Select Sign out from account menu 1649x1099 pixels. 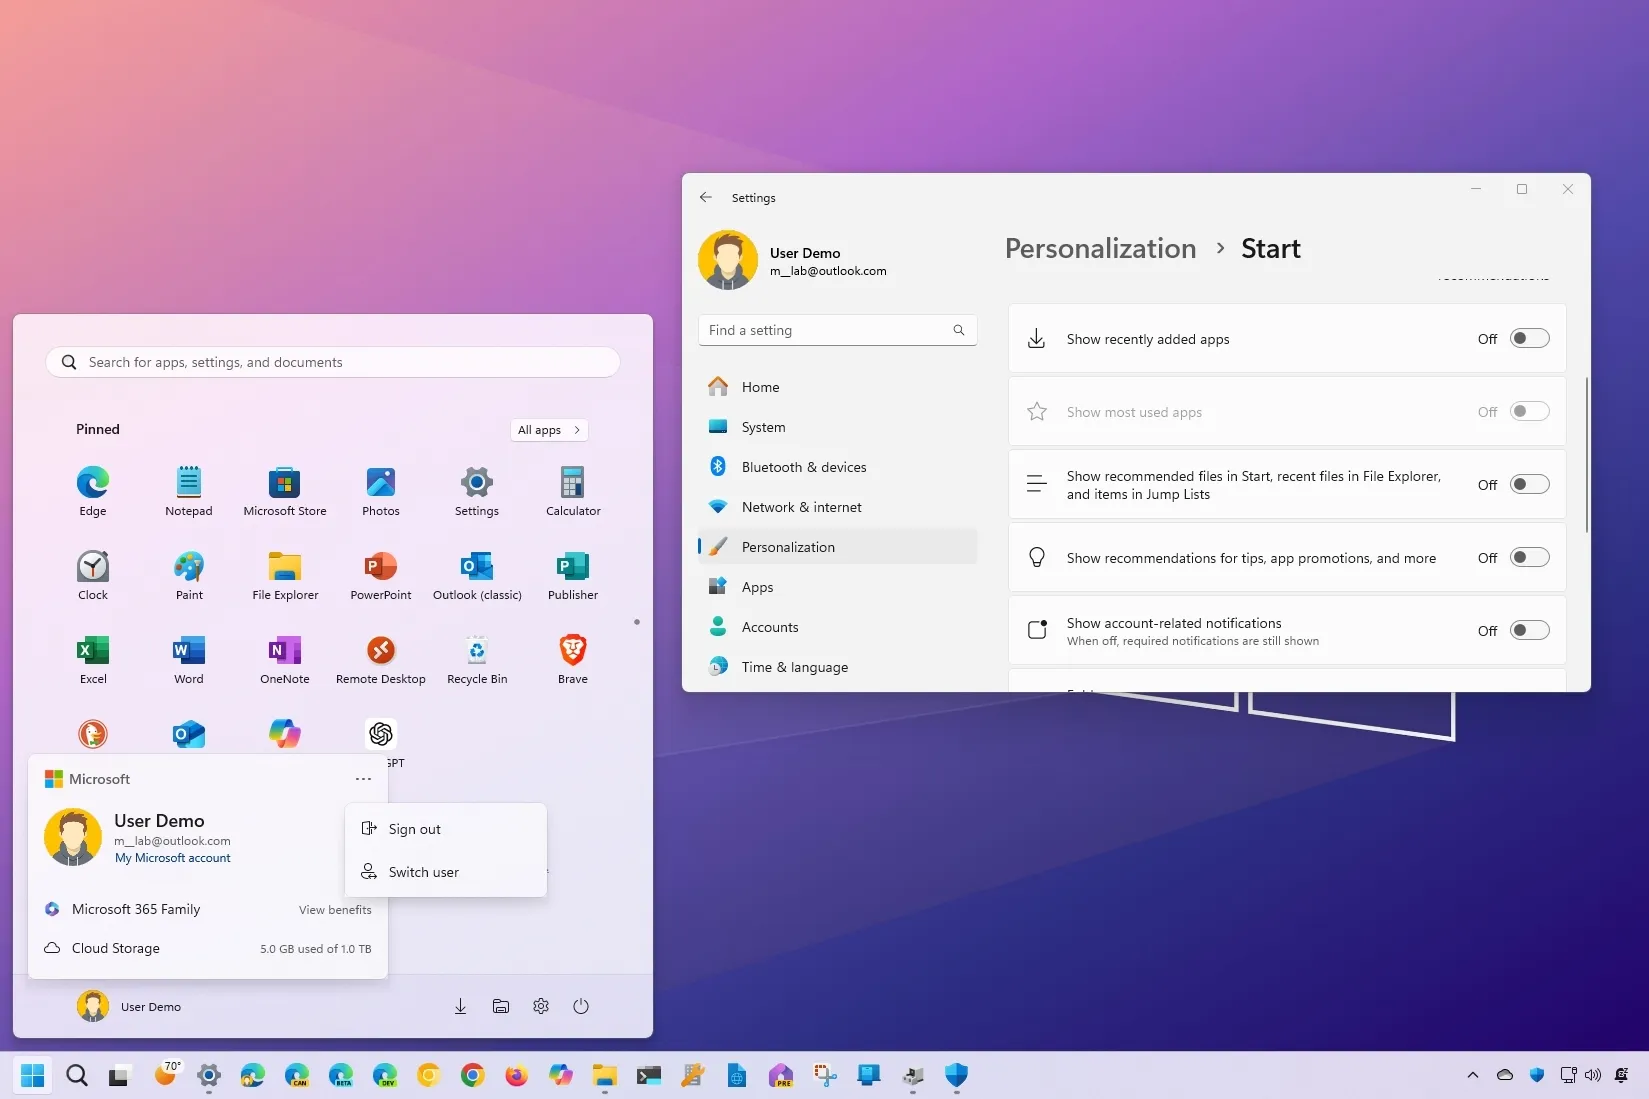tap(445, 829)
